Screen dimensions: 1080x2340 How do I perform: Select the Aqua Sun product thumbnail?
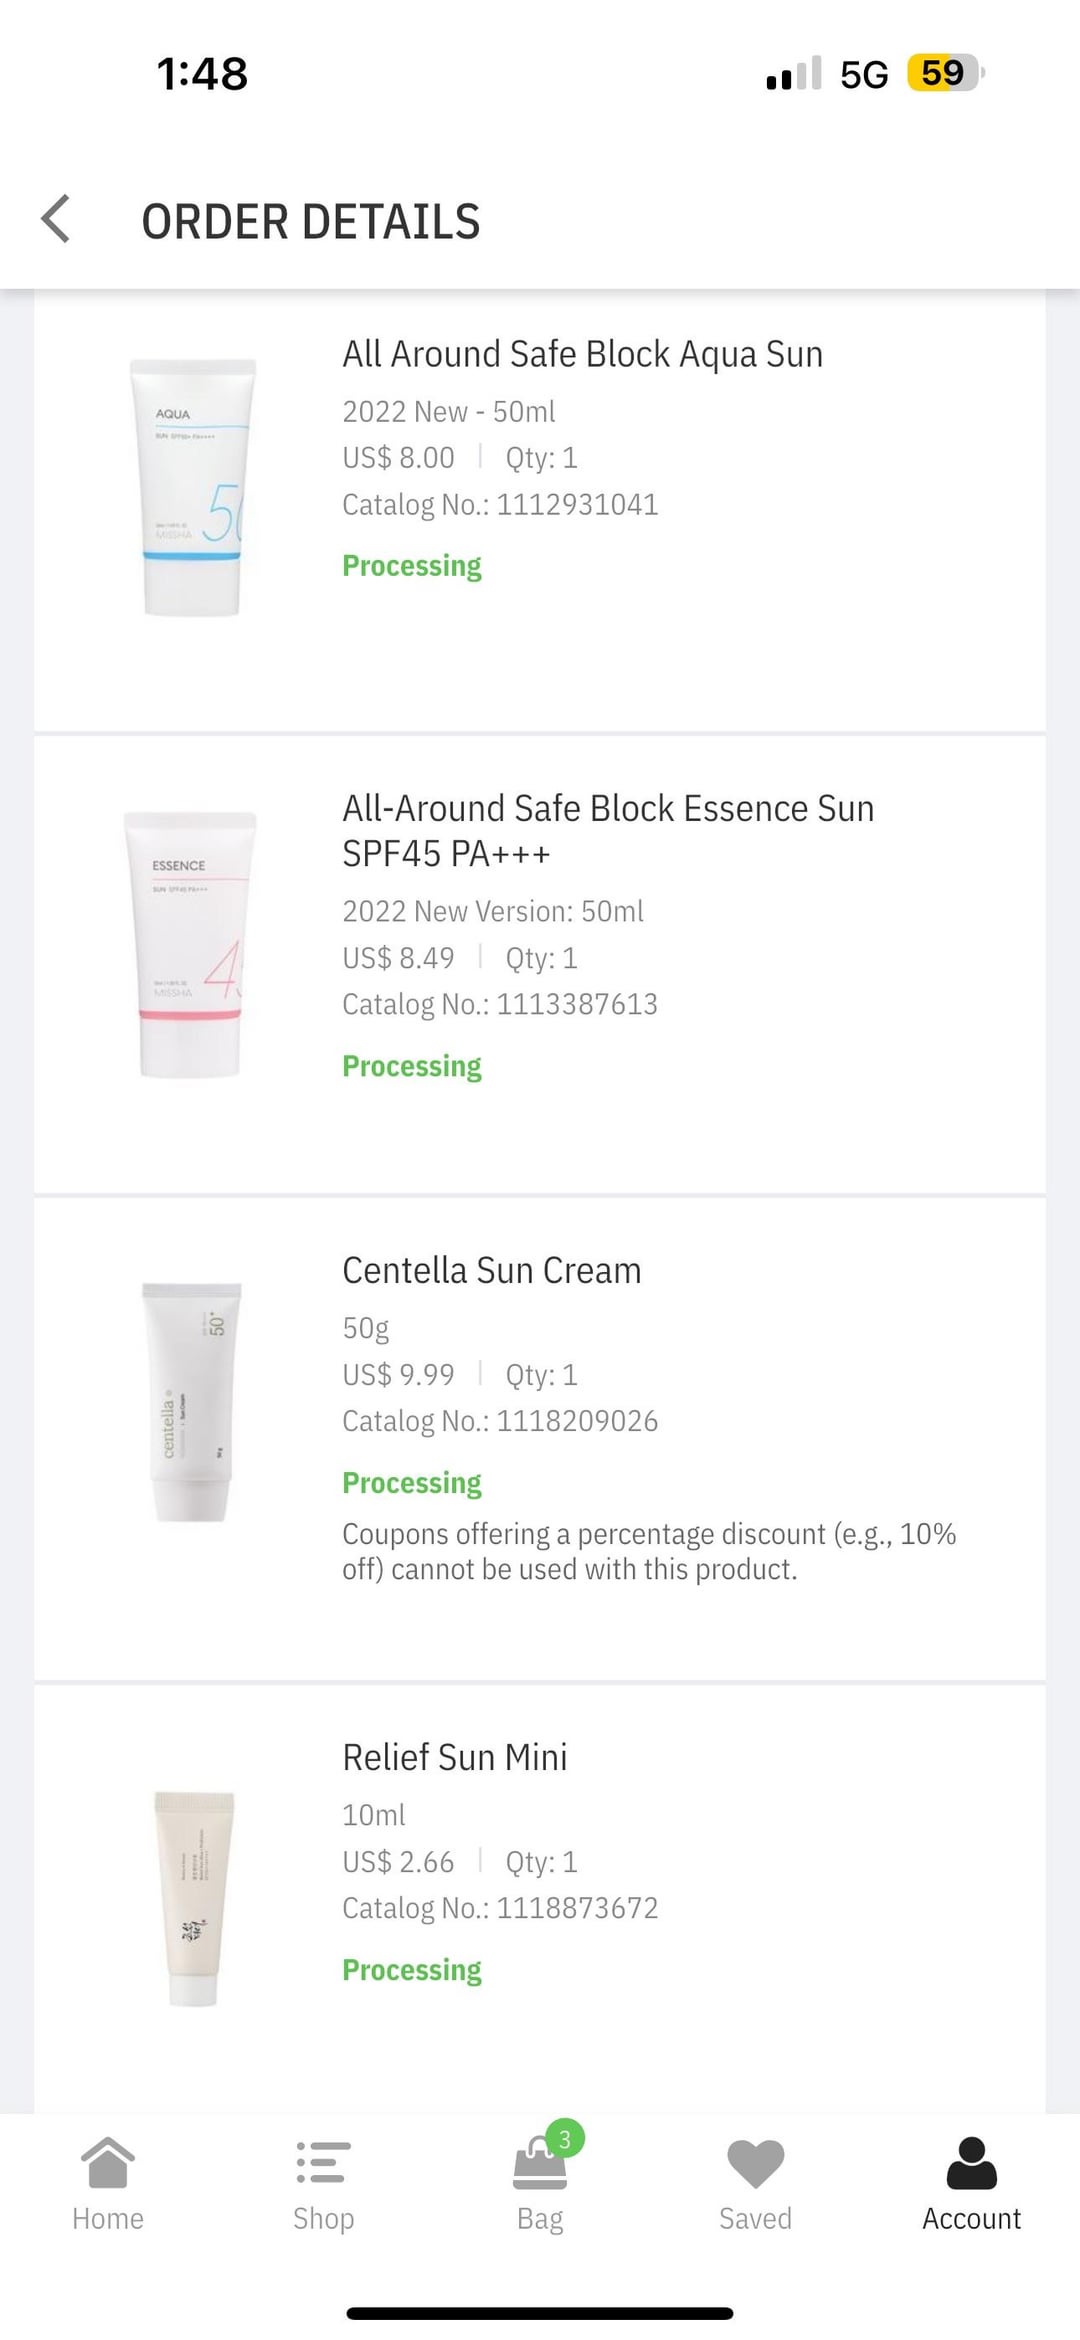(193, 487)
